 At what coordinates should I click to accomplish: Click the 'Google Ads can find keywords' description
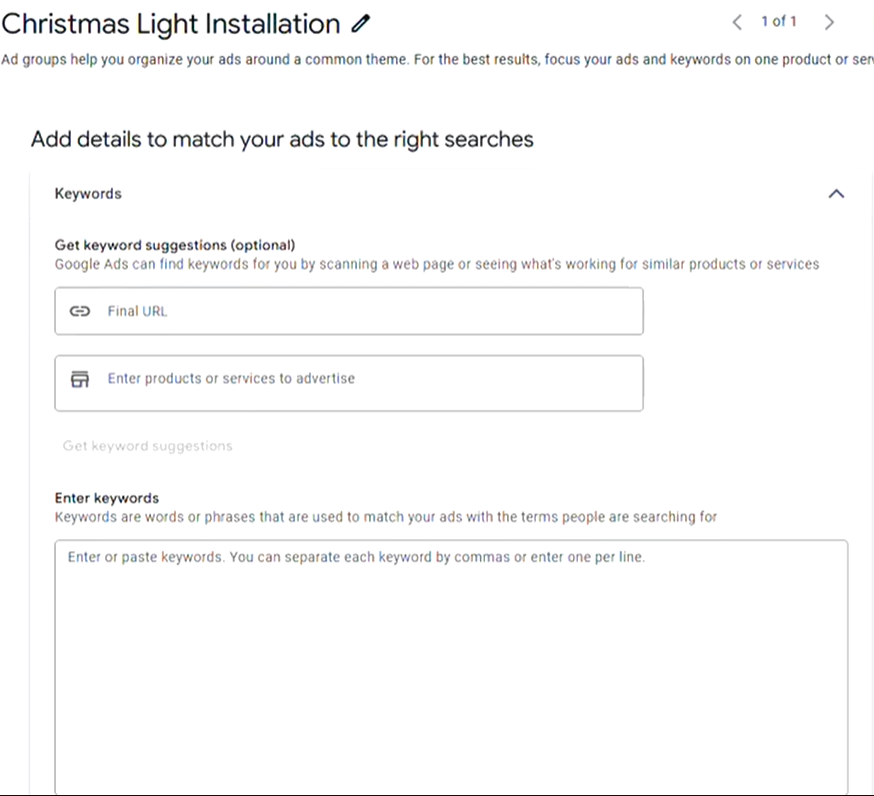pyautogui.click(x=436, y=264)
